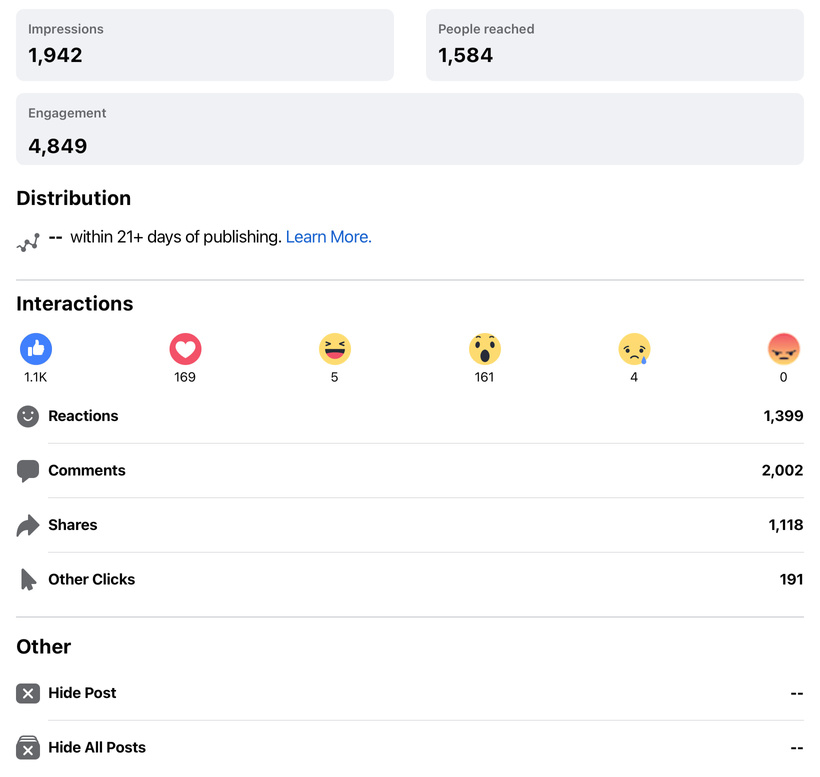Click the Sad crying reaction icon
The width and height of the screenshot is (820, 777).
634,349
